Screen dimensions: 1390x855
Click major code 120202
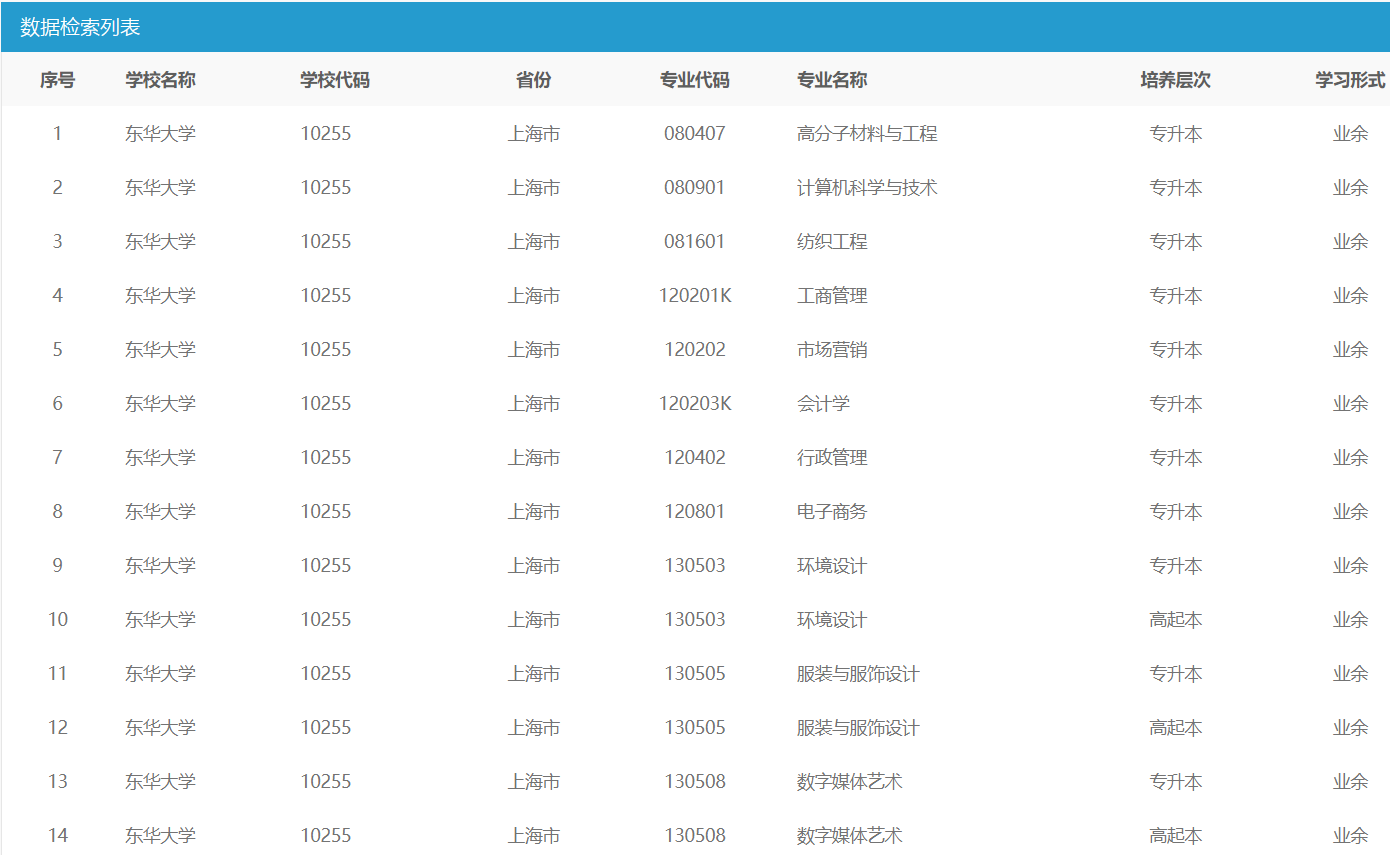695,350
